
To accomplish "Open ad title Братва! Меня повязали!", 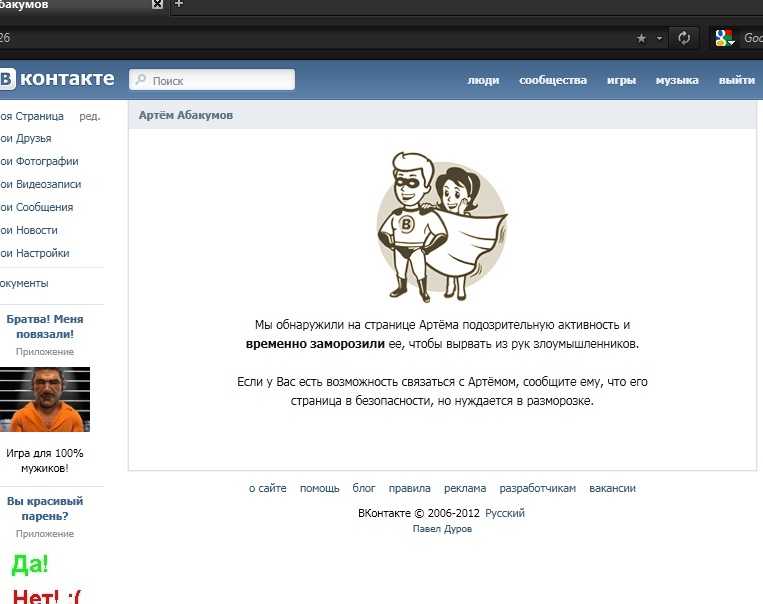I will click(45, 327).
